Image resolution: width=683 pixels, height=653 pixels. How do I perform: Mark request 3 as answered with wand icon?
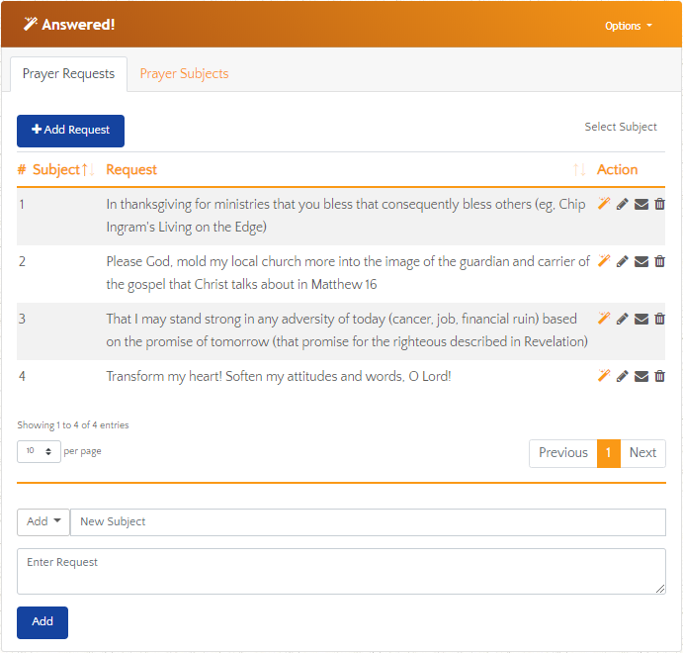604,319
